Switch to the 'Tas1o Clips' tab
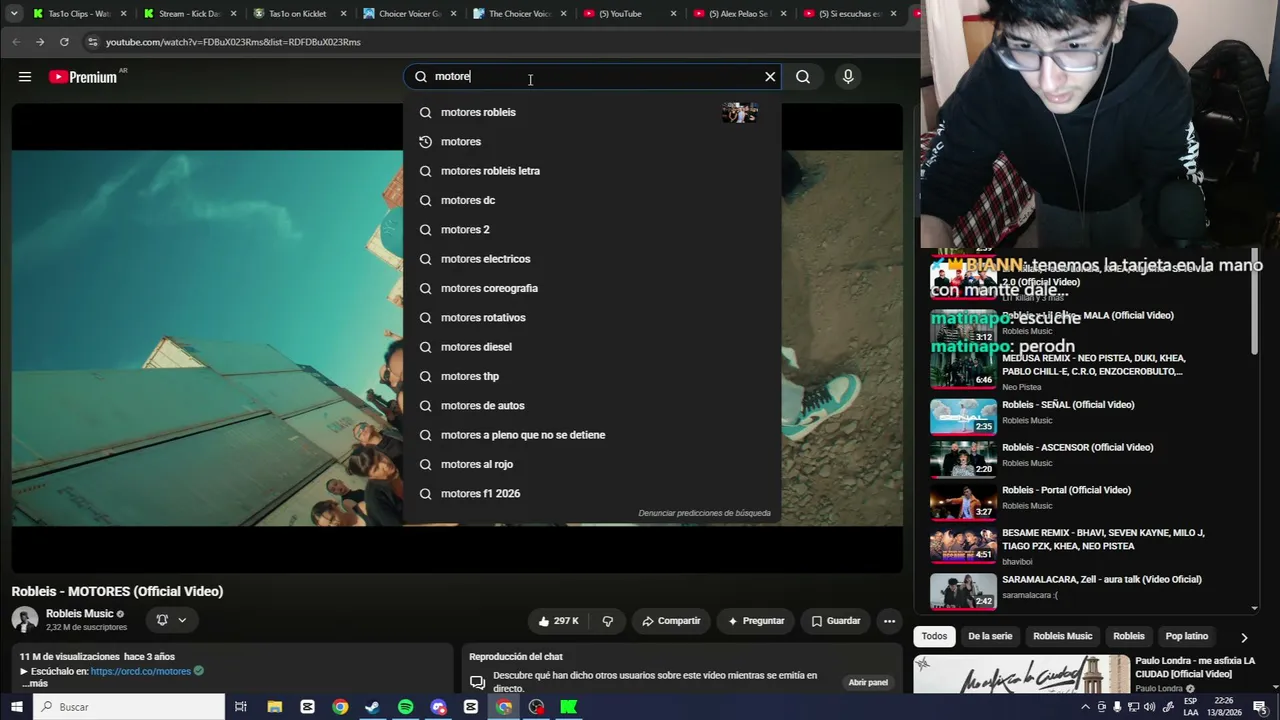The width and height of the screenshot is (1280, 720). coord(80,14)
